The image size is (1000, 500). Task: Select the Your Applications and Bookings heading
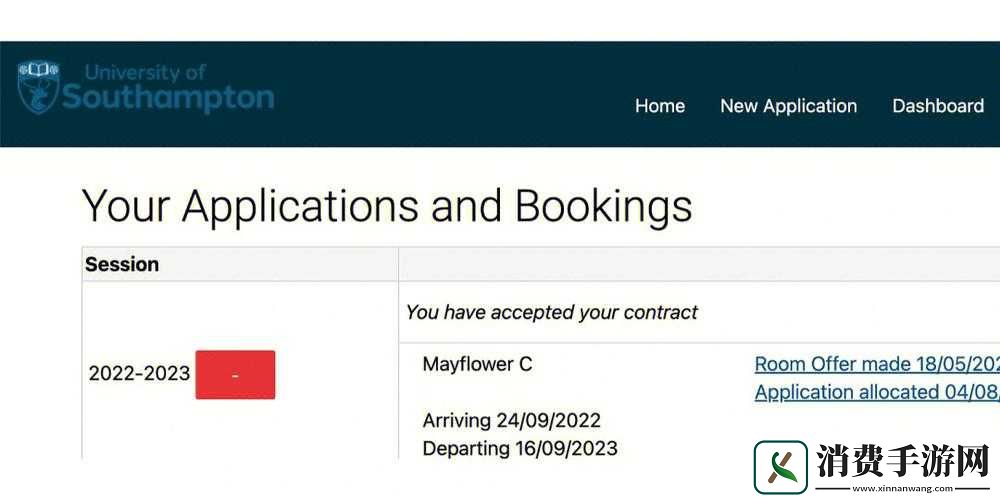tap(387, 207)
